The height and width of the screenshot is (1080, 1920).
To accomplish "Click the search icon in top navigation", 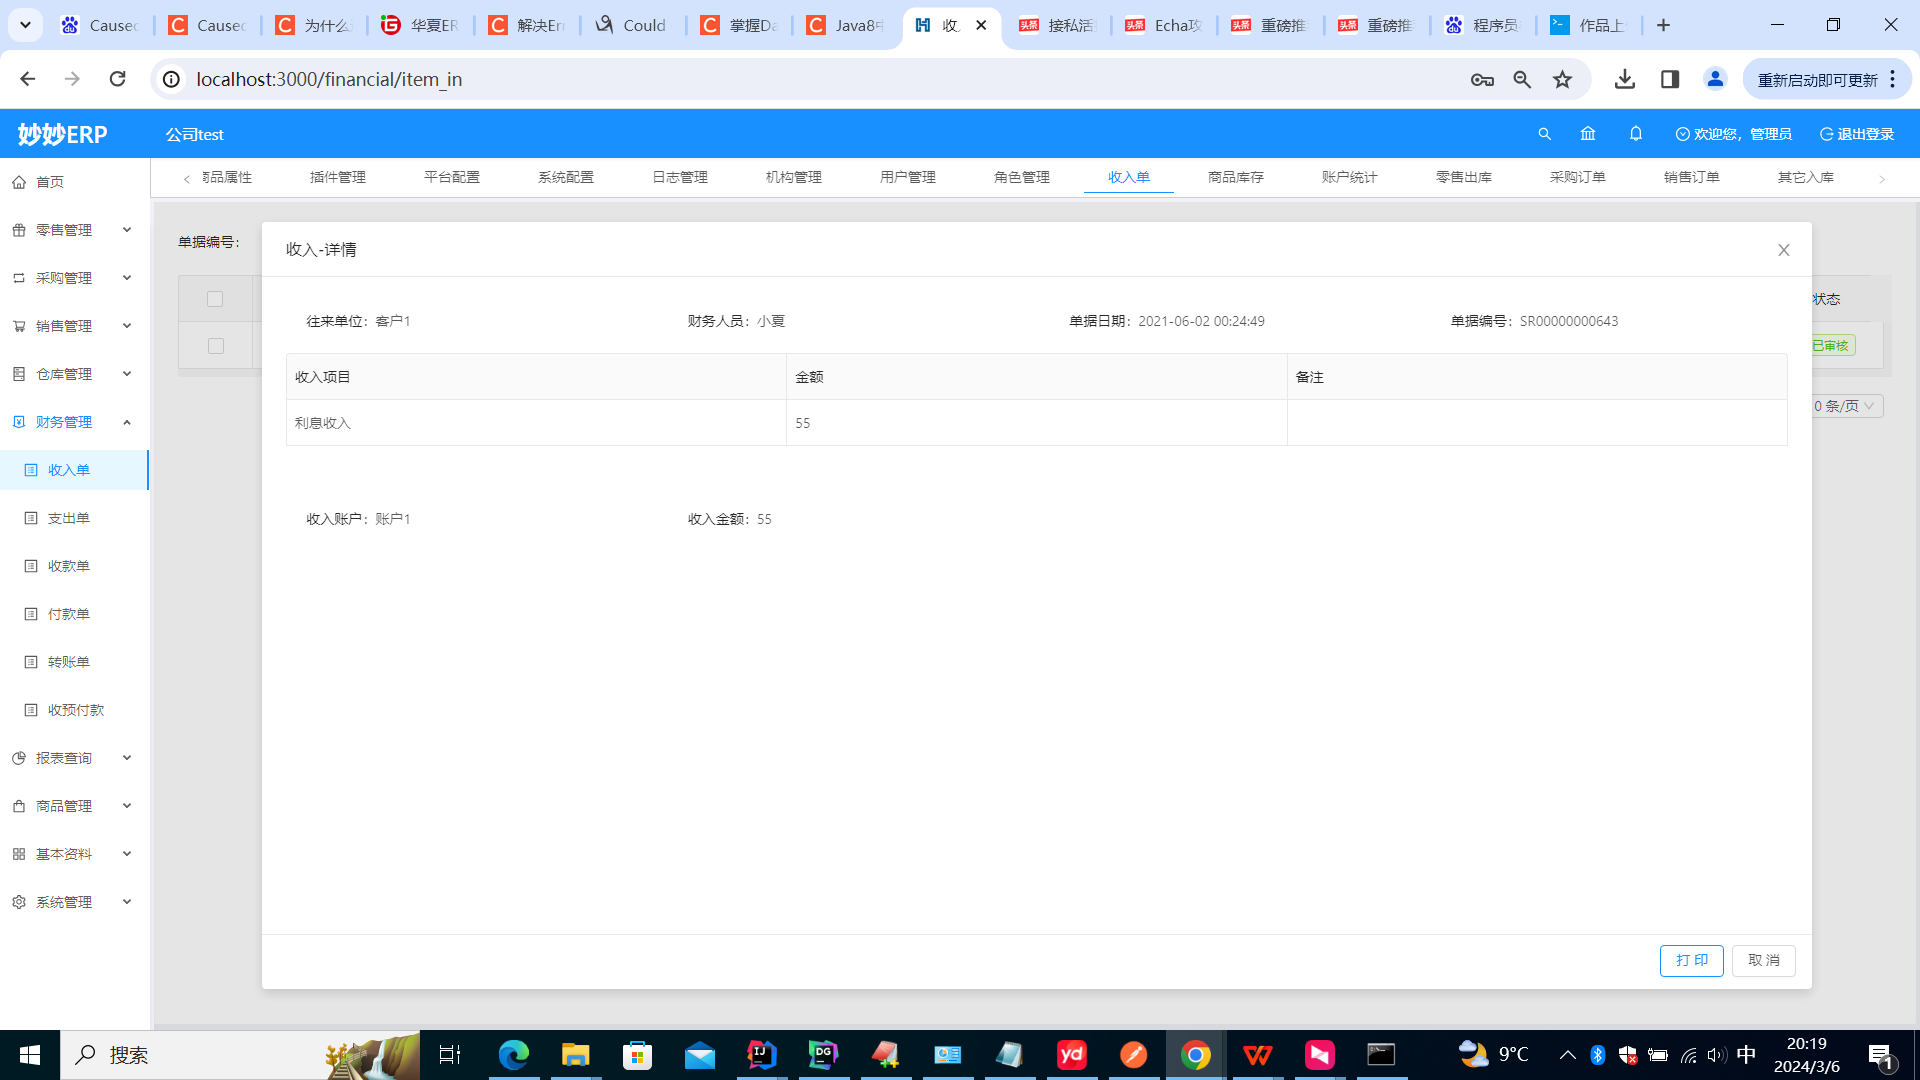I will coord(1544,133).
